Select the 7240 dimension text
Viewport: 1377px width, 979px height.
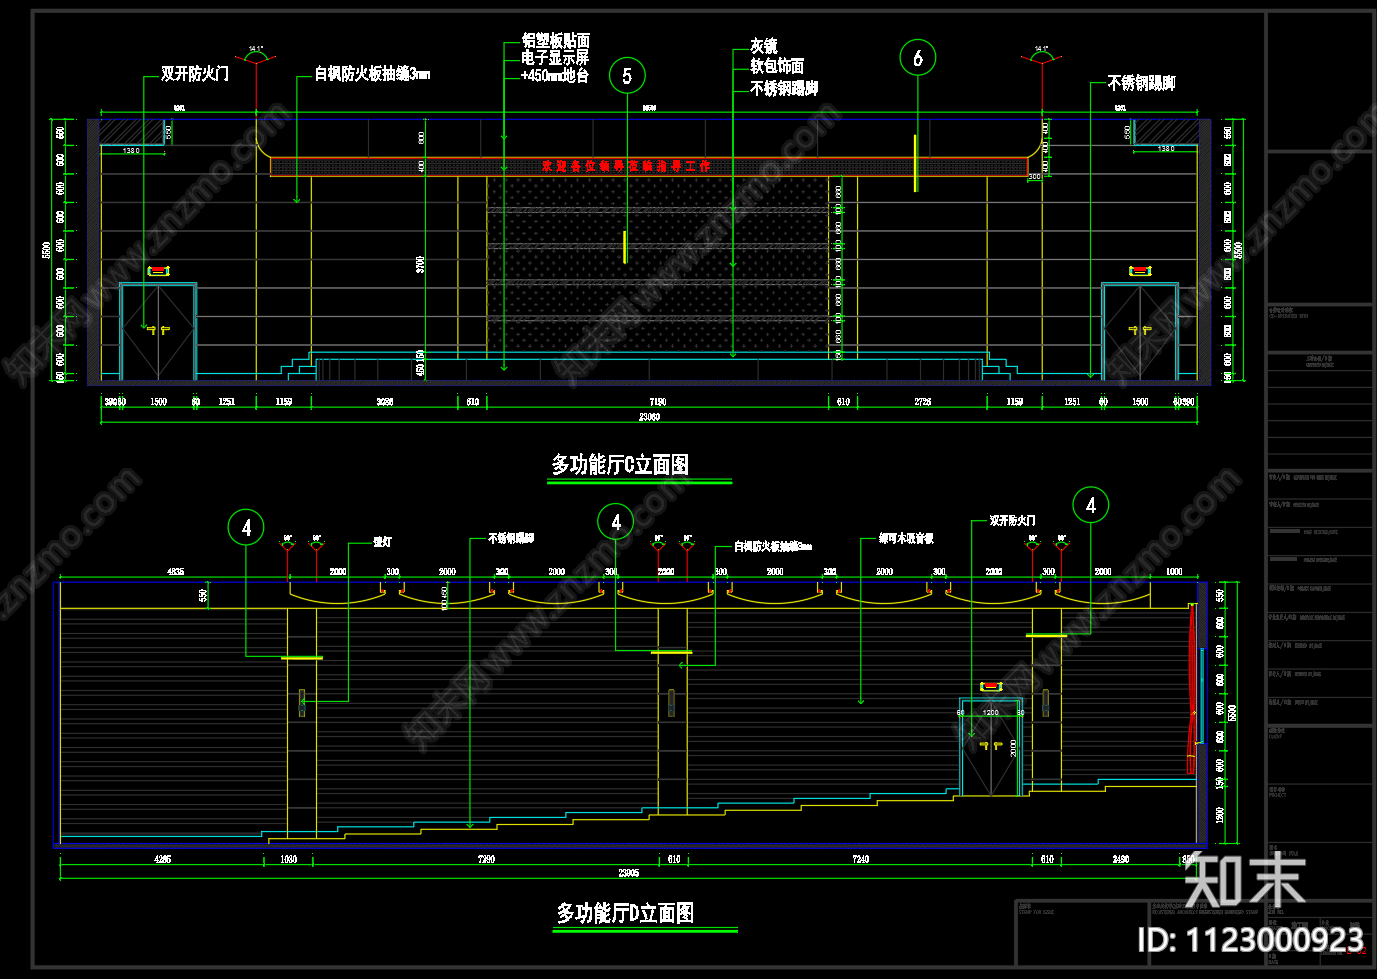pos(860,859)
